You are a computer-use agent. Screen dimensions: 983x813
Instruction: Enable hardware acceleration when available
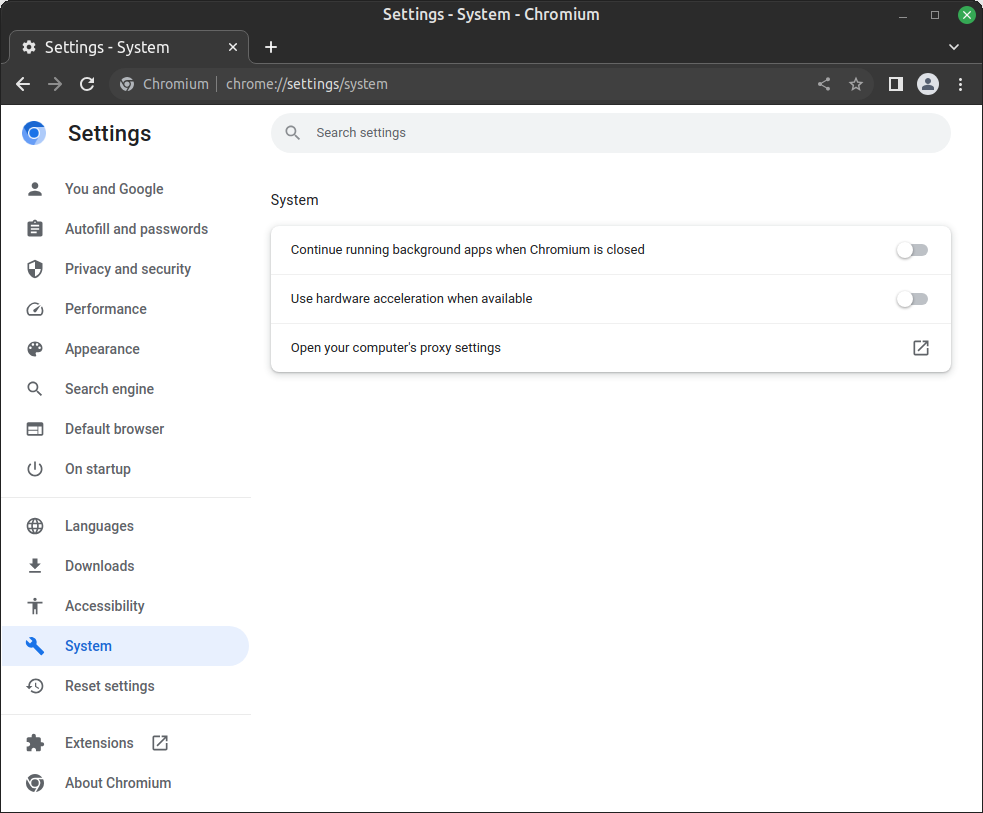click(x=912, y=299)
